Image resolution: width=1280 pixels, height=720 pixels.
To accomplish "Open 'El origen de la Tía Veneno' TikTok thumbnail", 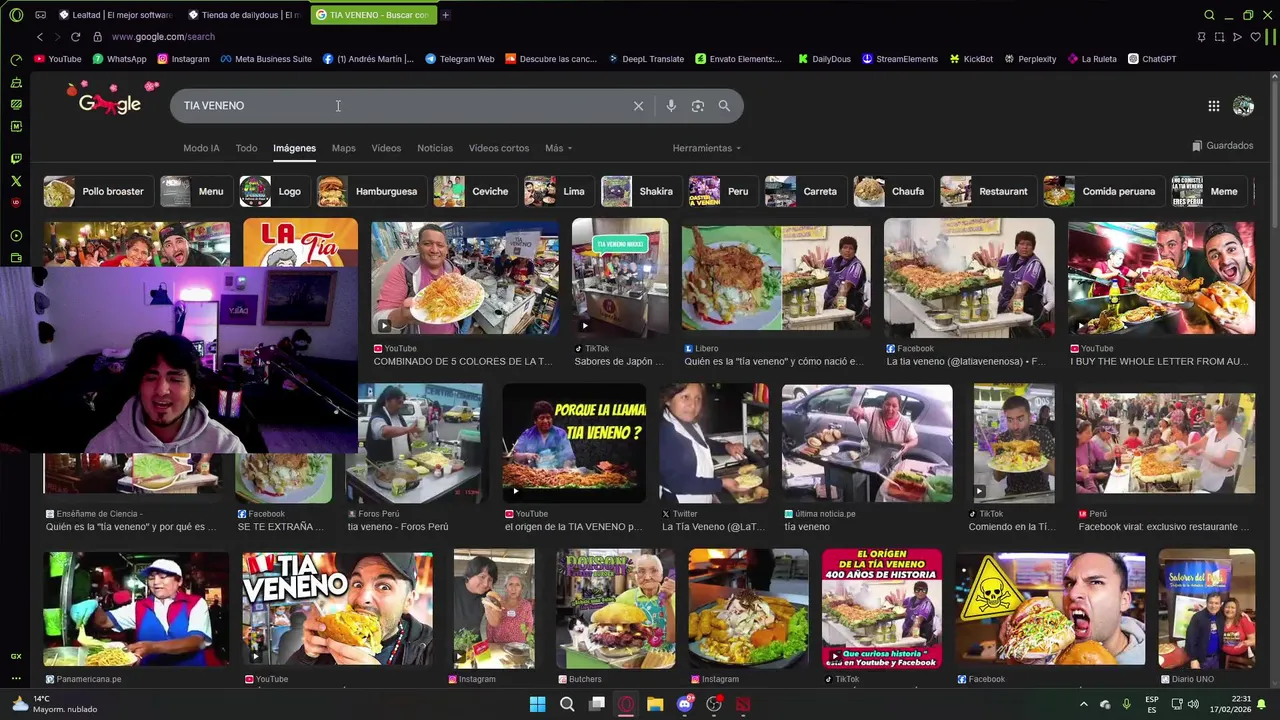I will point(882,608).
